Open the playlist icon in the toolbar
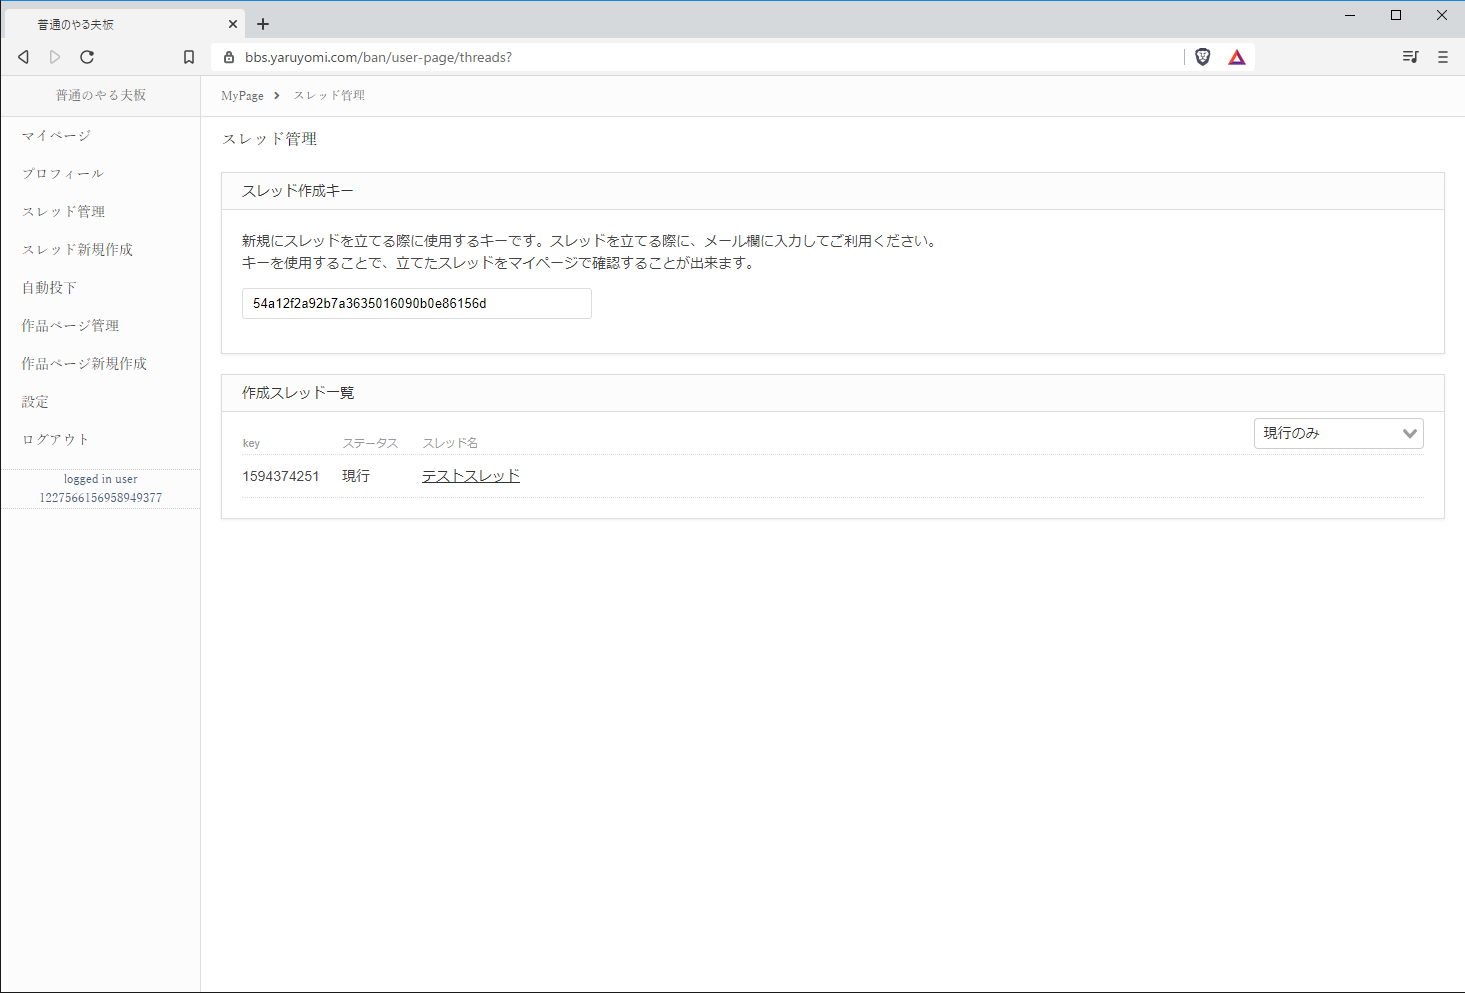The width and height of the screenshot is (1465, 993). tap(1410, 57)
